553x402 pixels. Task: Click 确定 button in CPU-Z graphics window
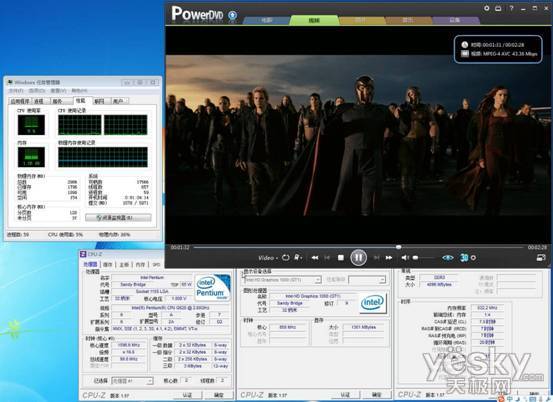(x=377, y=395)
